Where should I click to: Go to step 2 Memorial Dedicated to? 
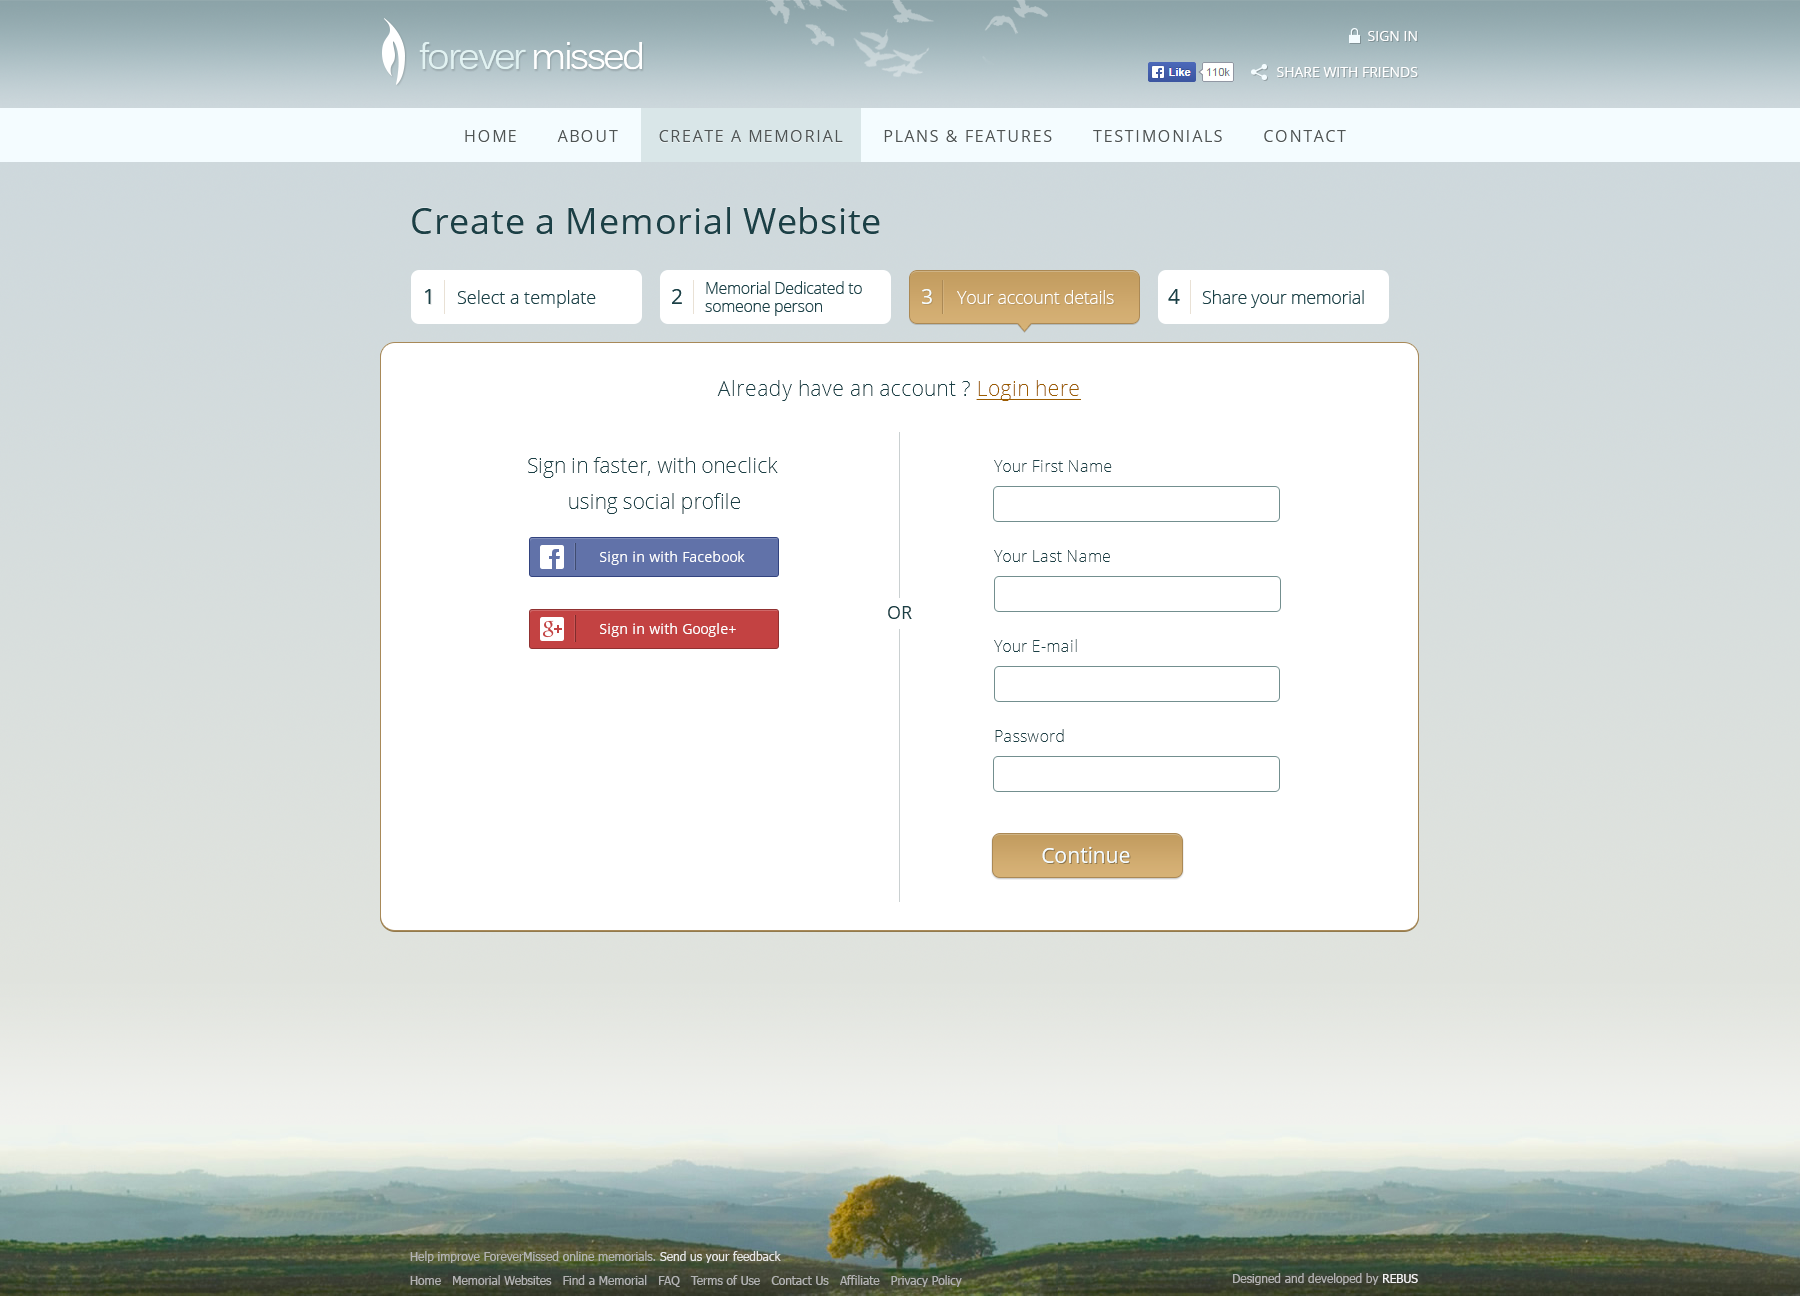tap(775, 297)
